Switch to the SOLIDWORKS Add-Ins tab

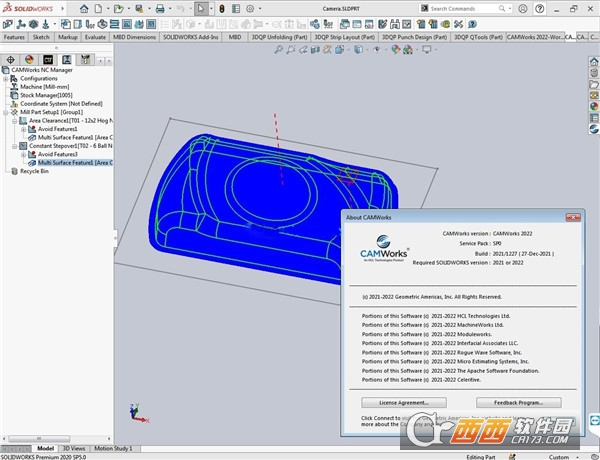click(x=191, y=37)
